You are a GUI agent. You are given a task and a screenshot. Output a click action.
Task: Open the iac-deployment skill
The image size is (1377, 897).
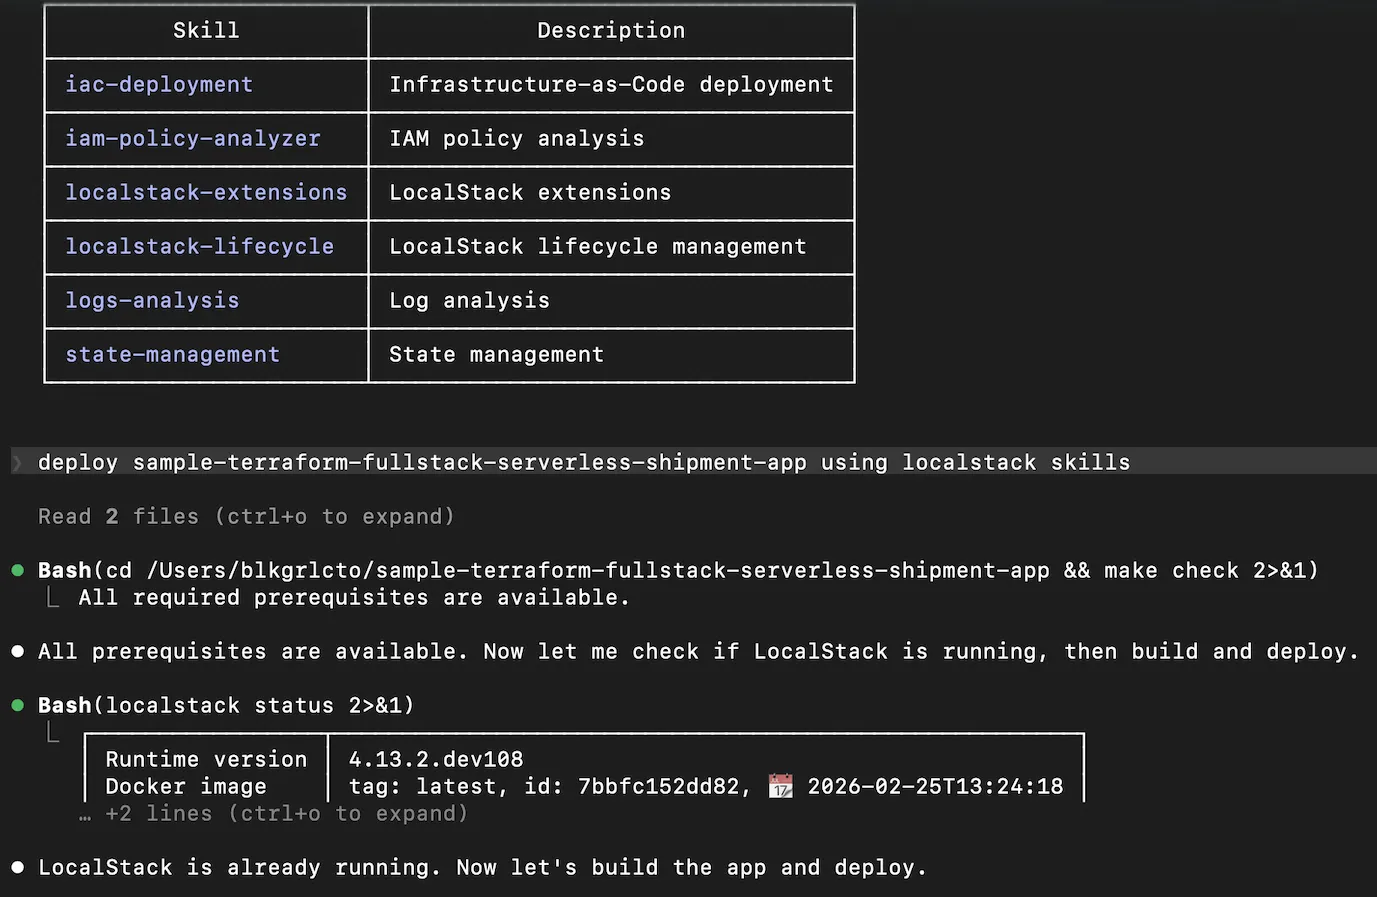(x=159, y=85)
